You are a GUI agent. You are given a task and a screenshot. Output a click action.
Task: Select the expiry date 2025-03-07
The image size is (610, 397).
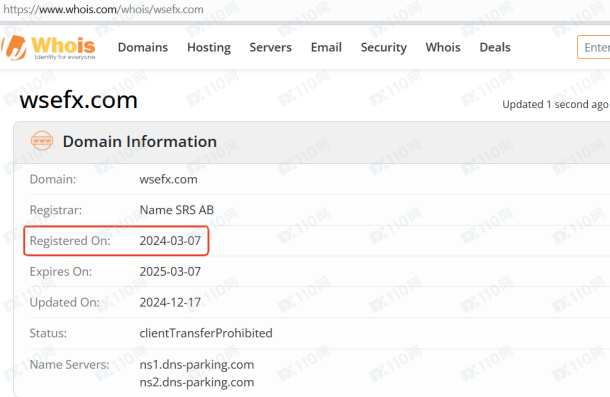[170, 272]
